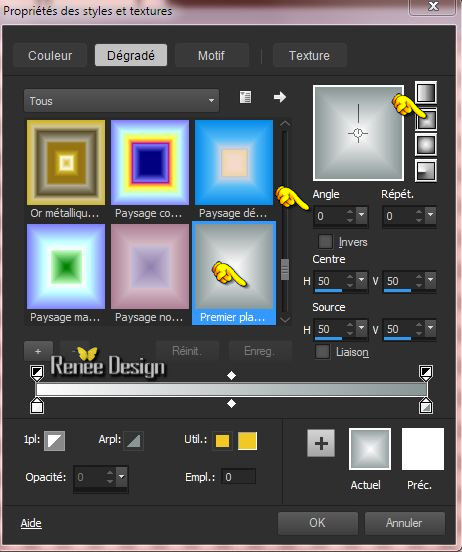Open the Texture tab
Screen dimensions: 462x552
point(310,55)
